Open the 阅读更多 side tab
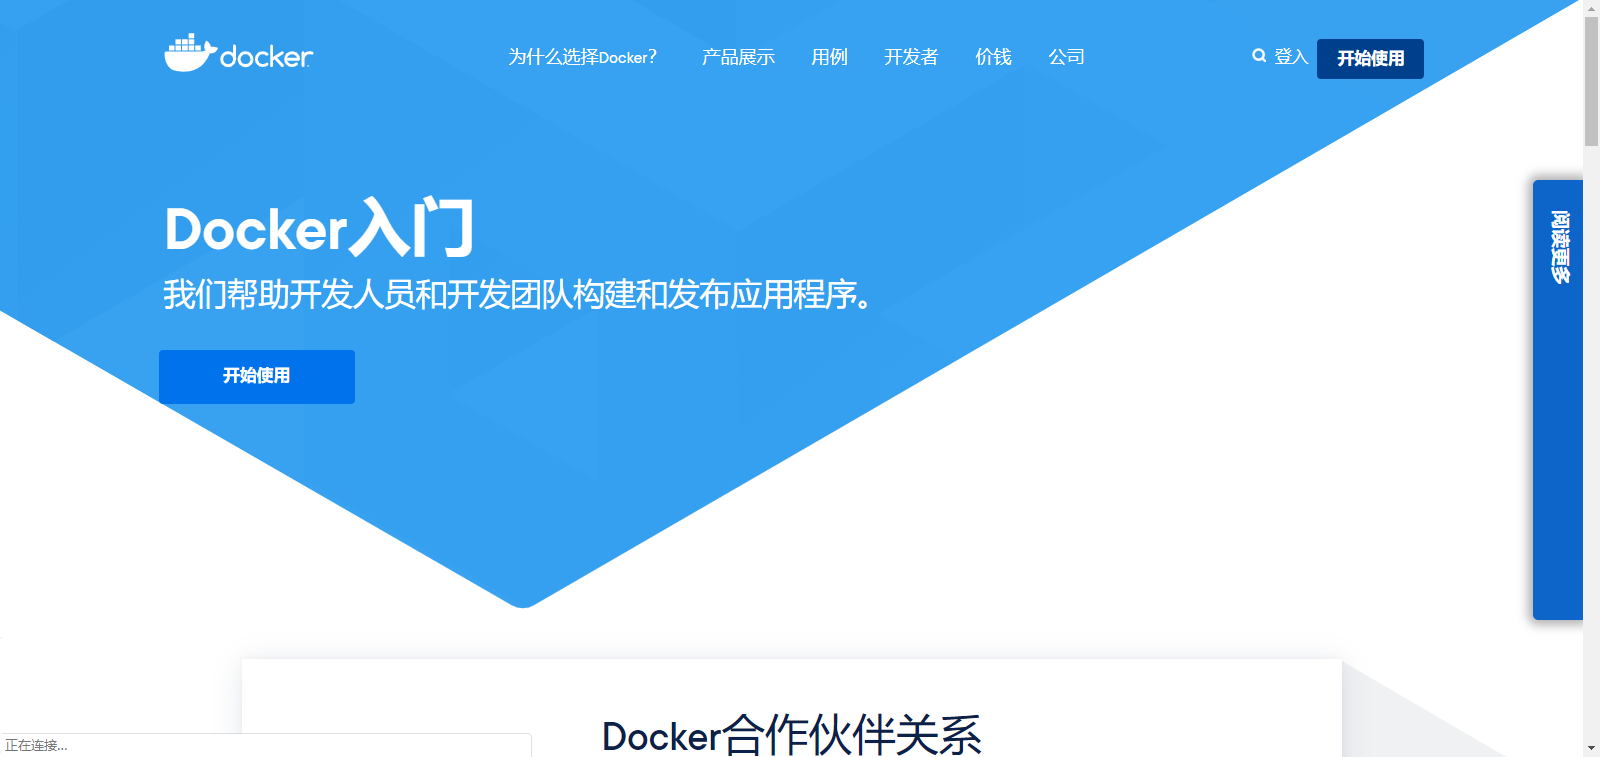1600x757 pixels. click(x=1558, y=400)
